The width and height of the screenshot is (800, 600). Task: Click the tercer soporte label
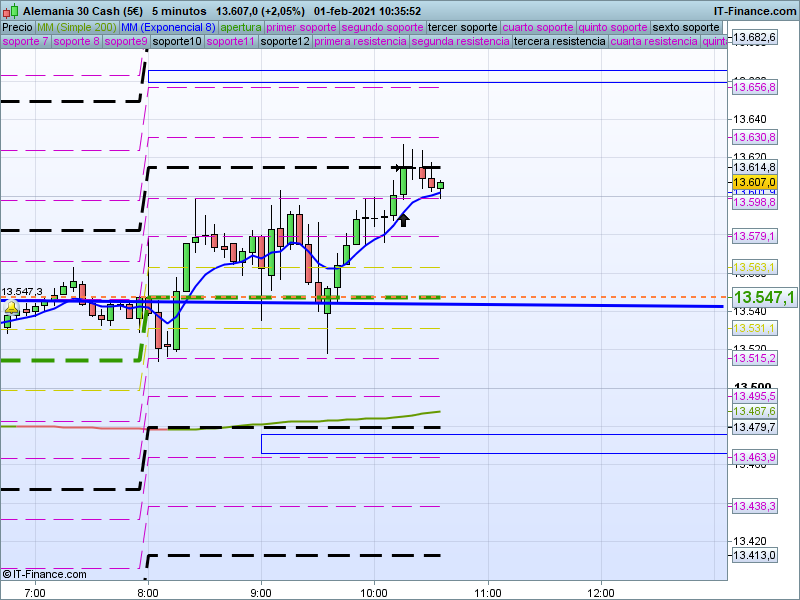pos(462,27)
